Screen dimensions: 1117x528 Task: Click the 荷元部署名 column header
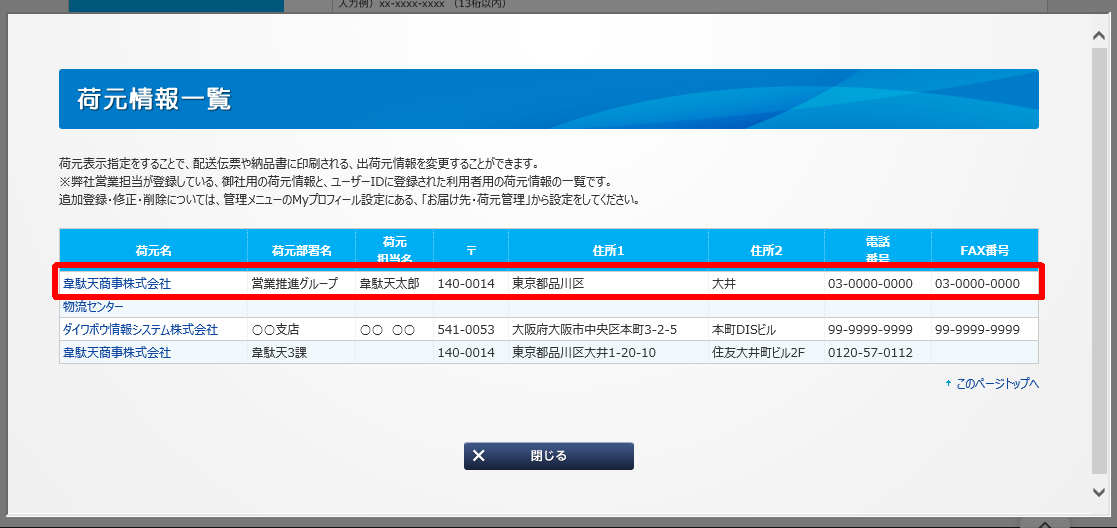click(x=301, y=250)
